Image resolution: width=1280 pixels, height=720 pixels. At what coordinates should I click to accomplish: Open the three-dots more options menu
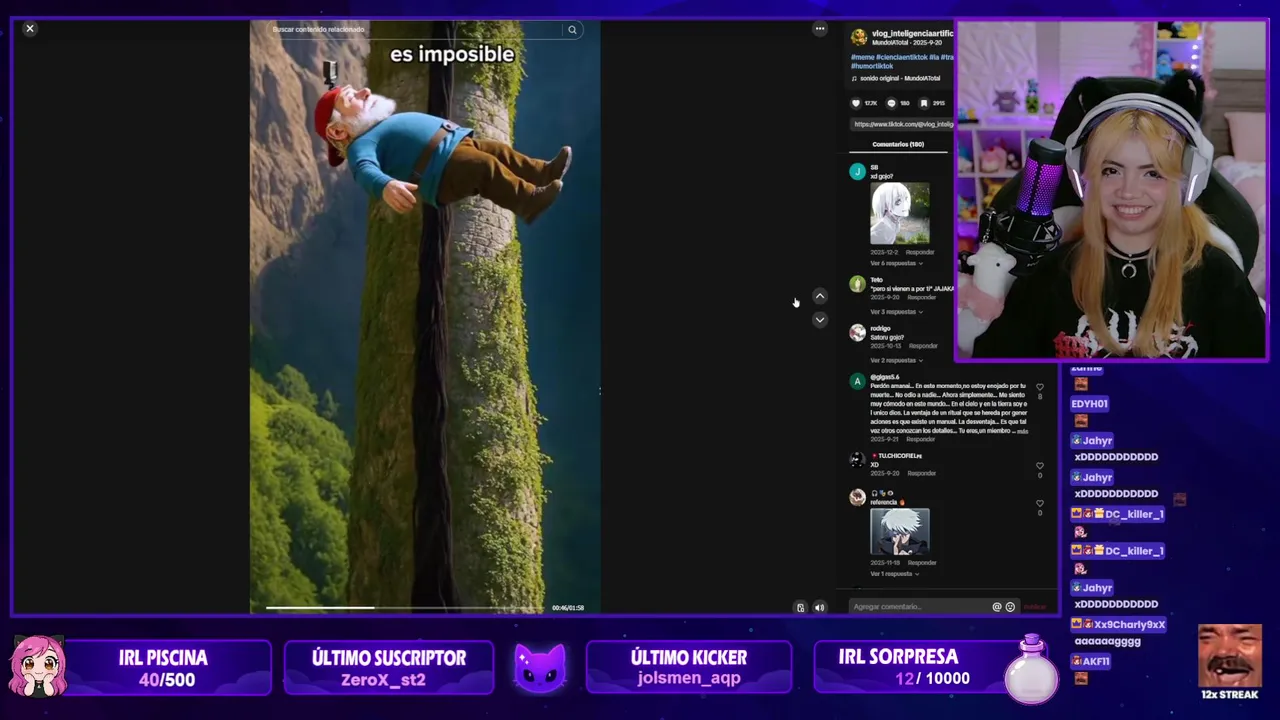click(820, 29)
